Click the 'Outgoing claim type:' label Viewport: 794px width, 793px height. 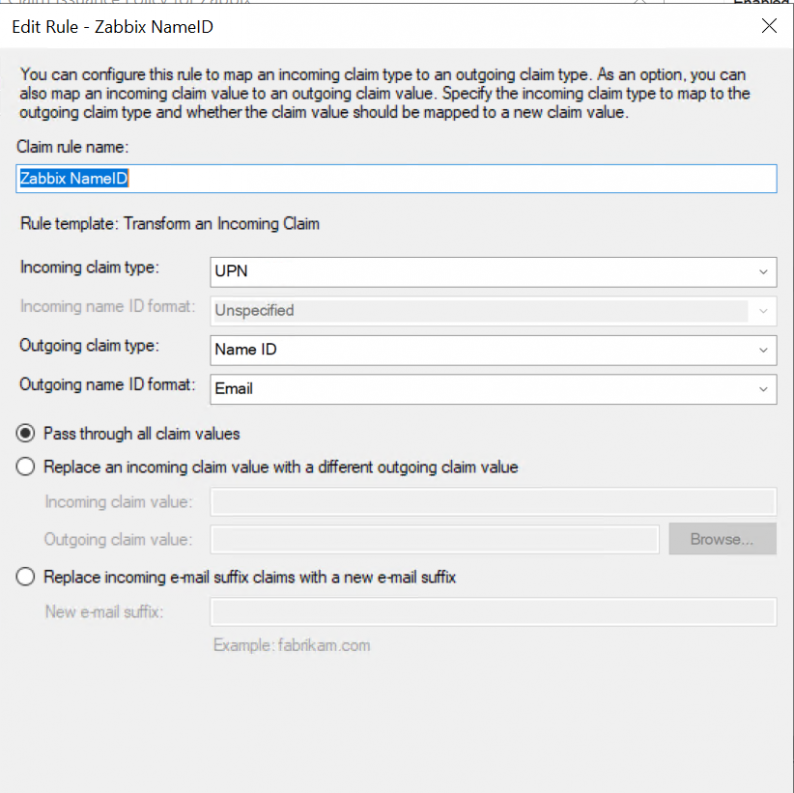[x=89, y=345]
